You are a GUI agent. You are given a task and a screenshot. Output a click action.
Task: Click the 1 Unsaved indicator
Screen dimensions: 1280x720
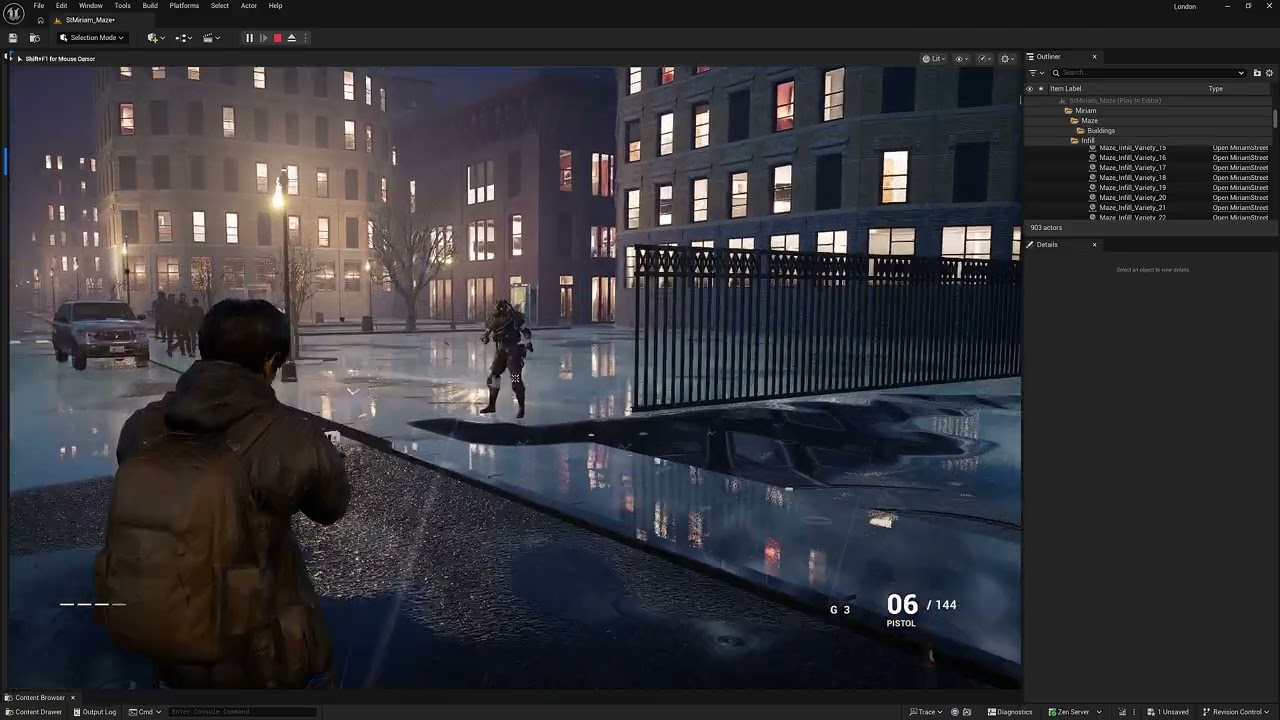click(1168, 712)
